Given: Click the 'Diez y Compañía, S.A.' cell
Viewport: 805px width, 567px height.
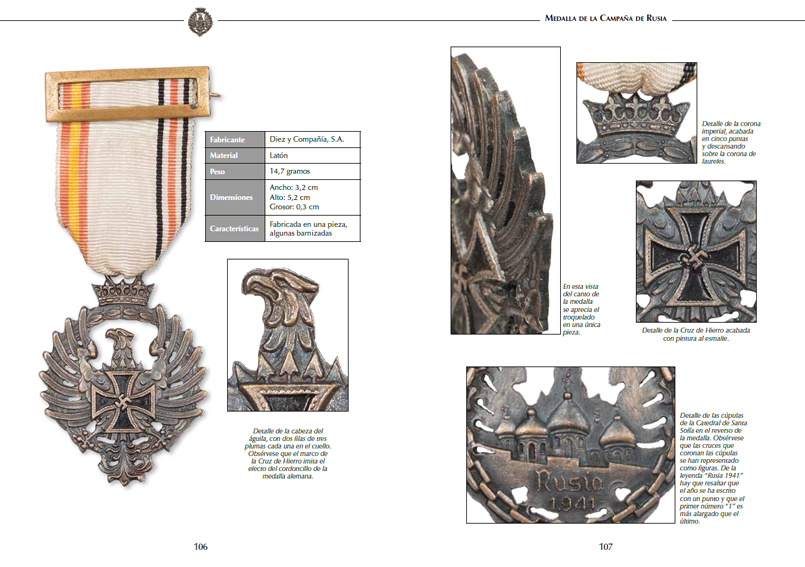Looking at the screenshot, I should pos(313,139).
